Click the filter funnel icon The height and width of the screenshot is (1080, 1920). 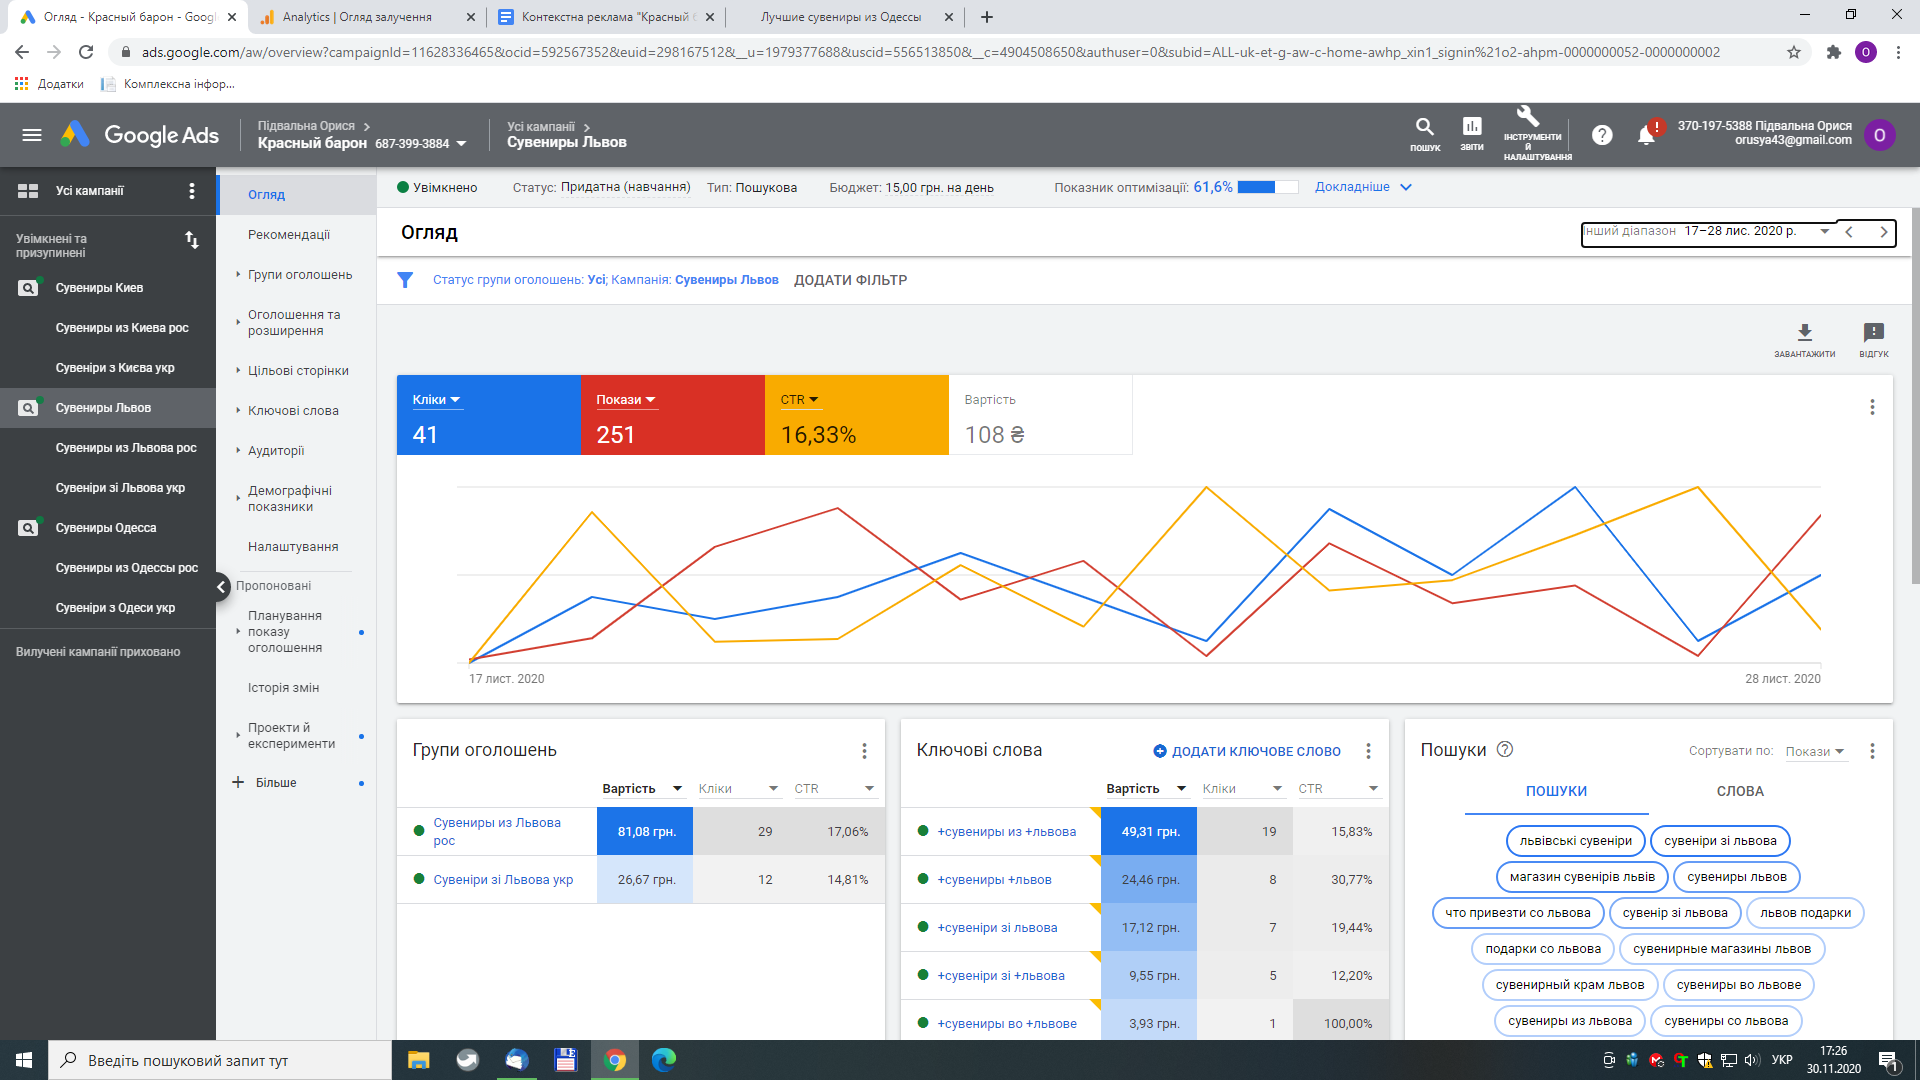click(x=405, y=280)
